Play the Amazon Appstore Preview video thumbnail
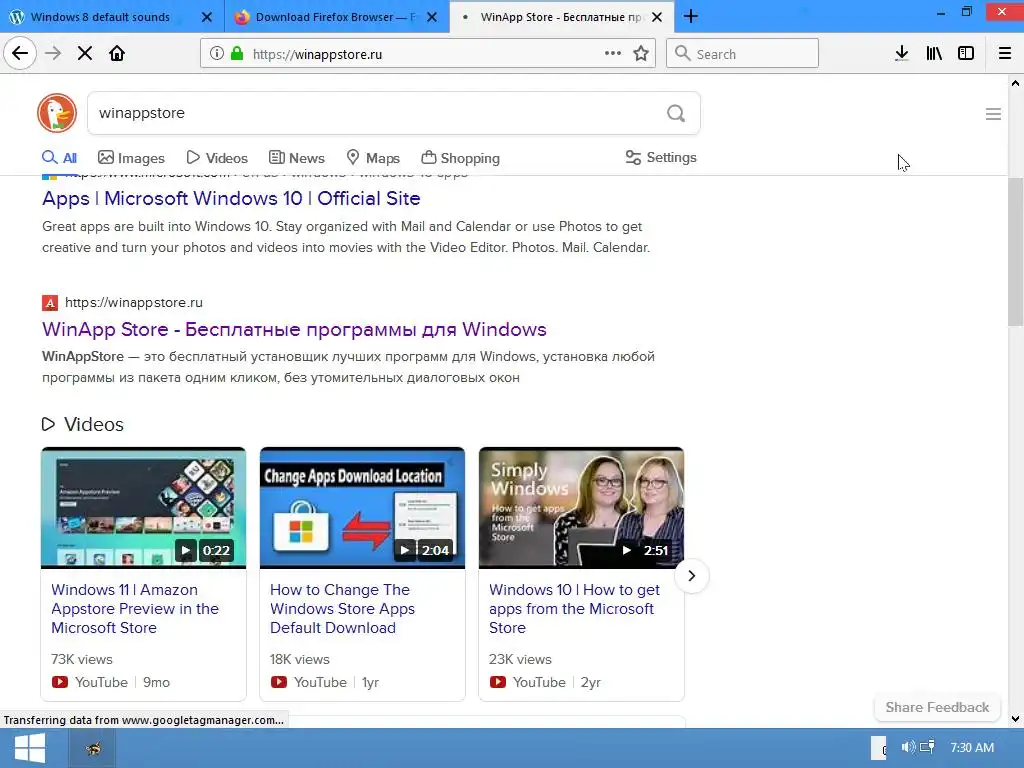Viewport: 1024px width, 768px height. point(144,507)
